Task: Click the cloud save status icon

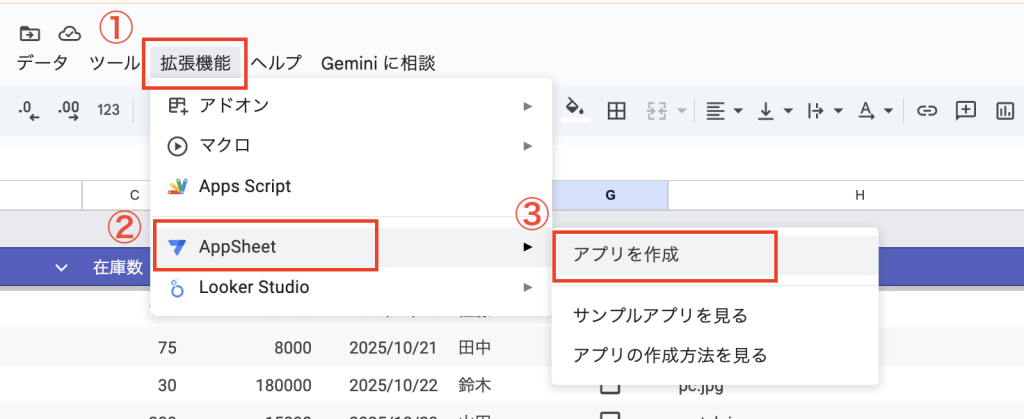Action: 70,34
